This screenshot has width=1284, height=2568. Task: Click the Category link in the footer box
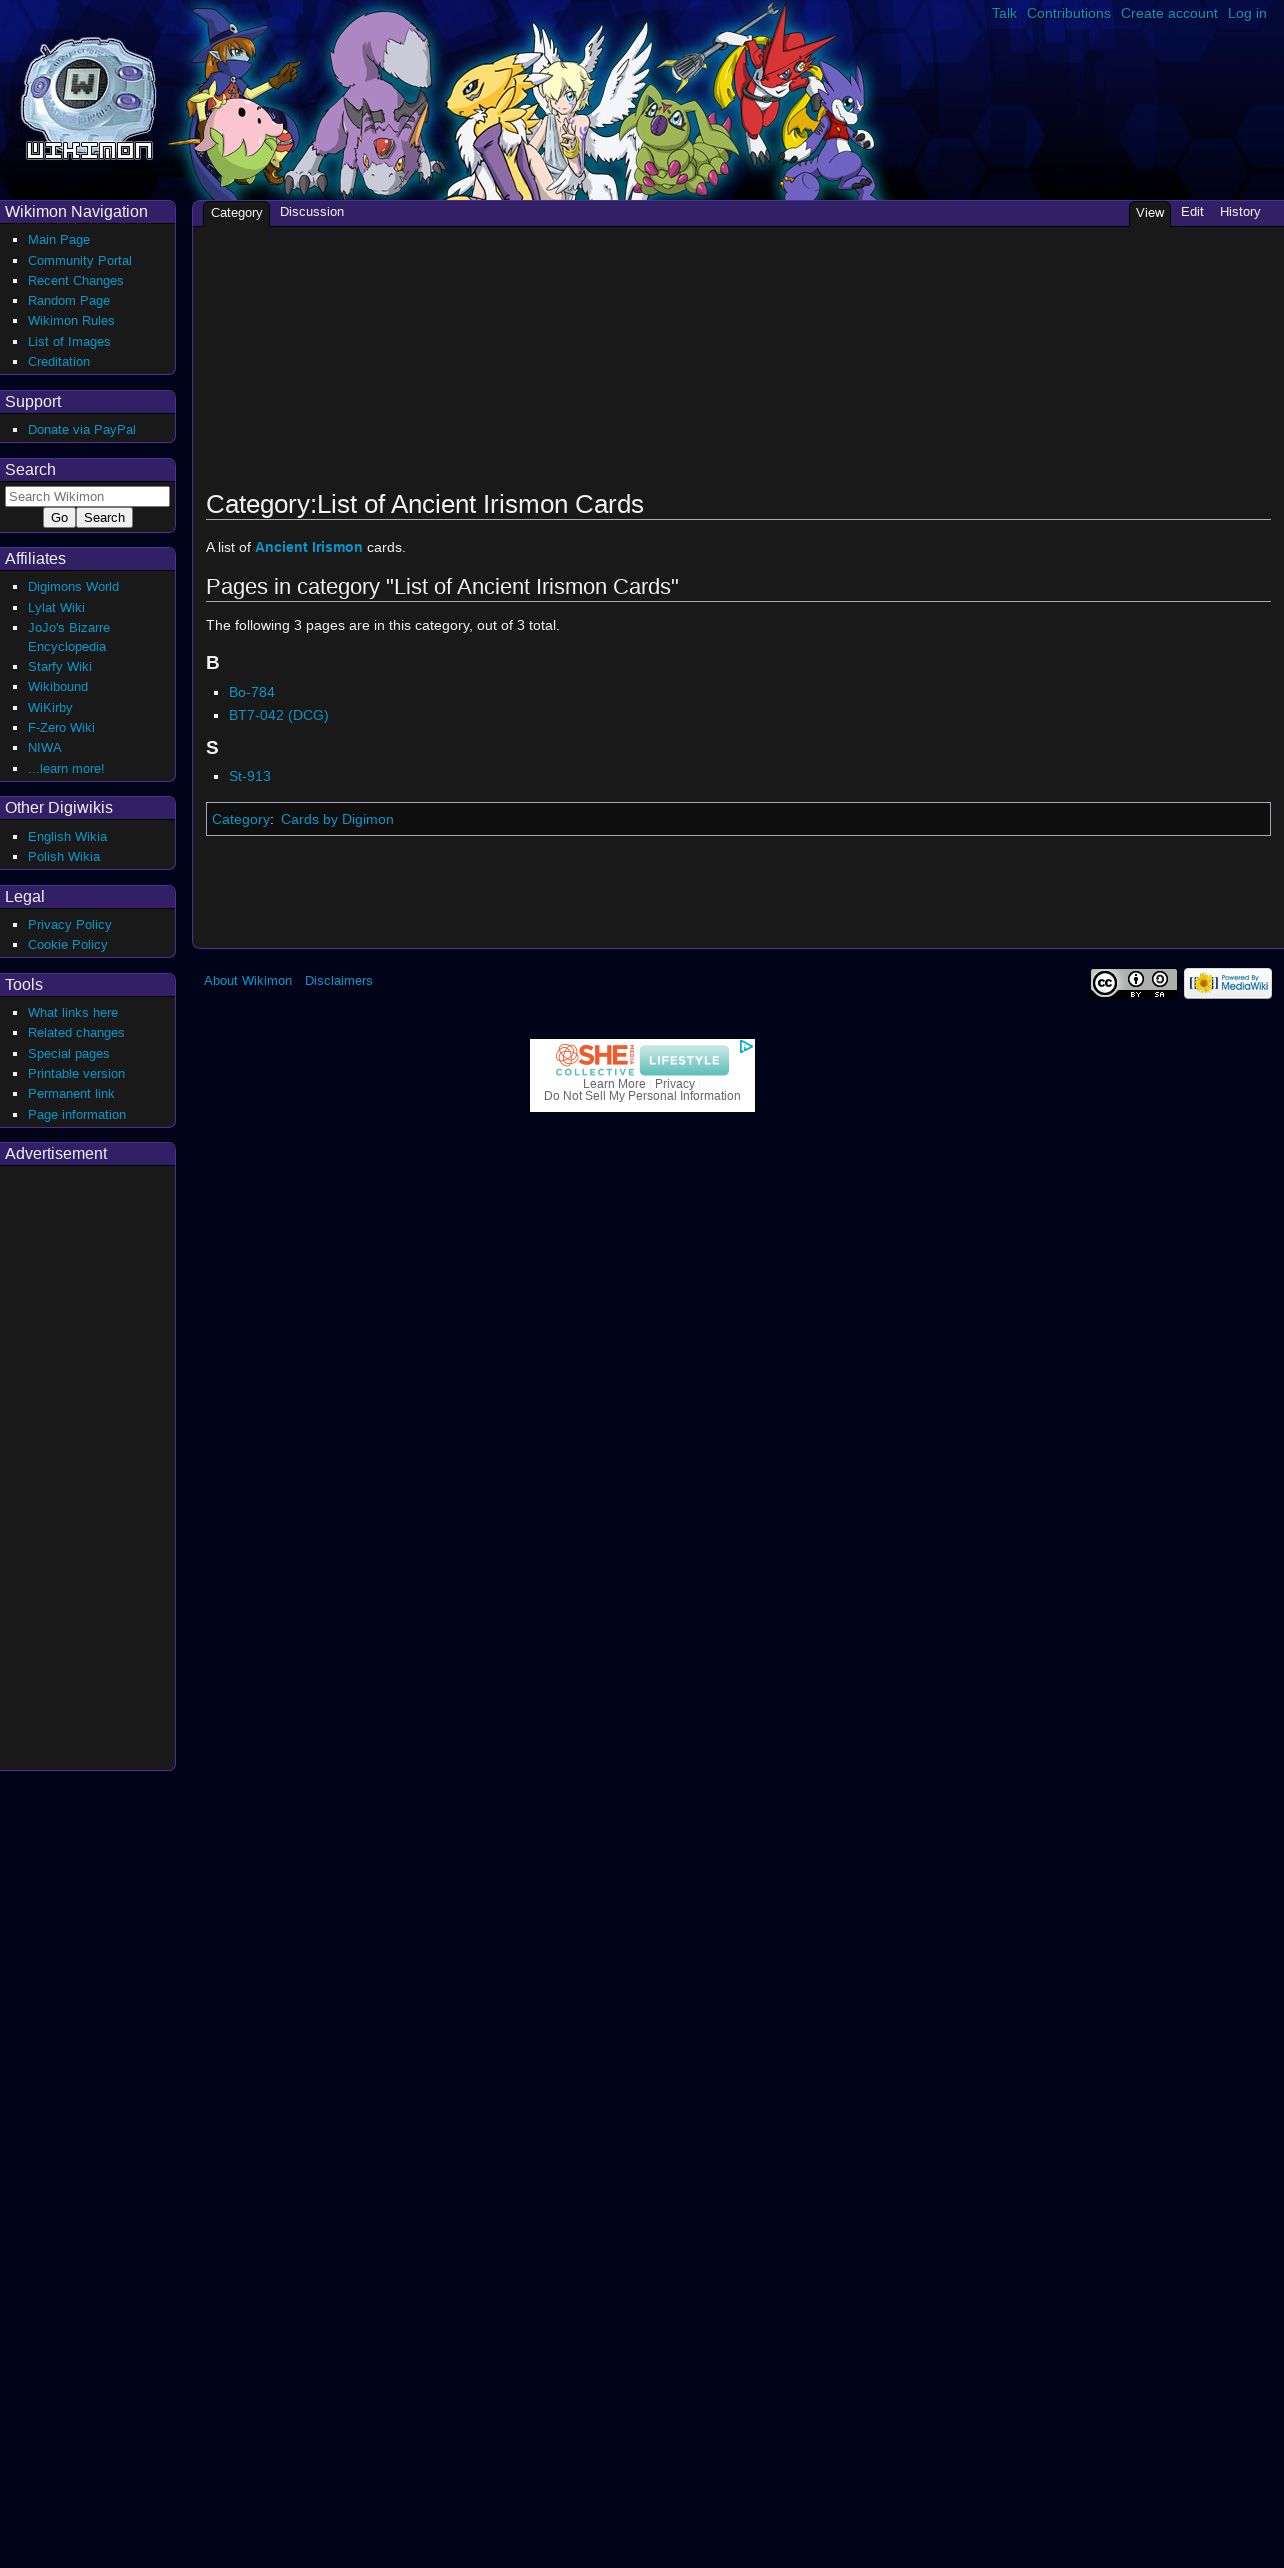[241, 820]
